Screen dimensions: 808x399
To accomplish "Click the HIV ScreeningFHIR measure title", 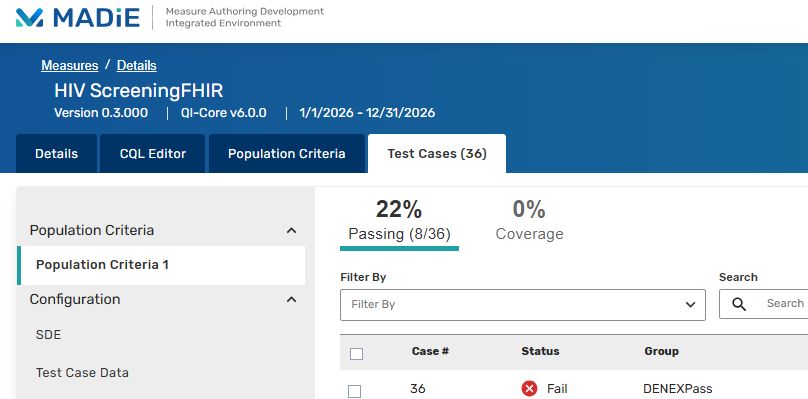I will [139, 91].
